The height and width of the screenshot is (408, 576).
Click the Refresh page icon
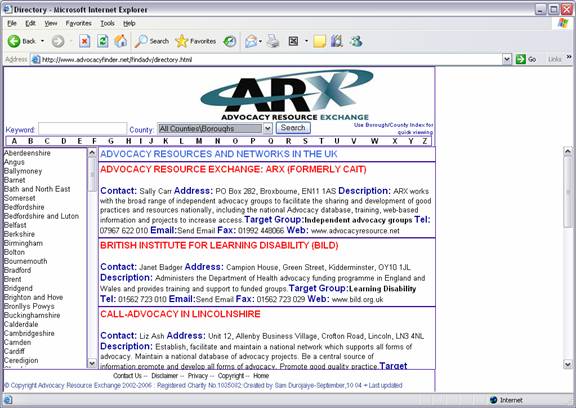(x=102, y=41)
